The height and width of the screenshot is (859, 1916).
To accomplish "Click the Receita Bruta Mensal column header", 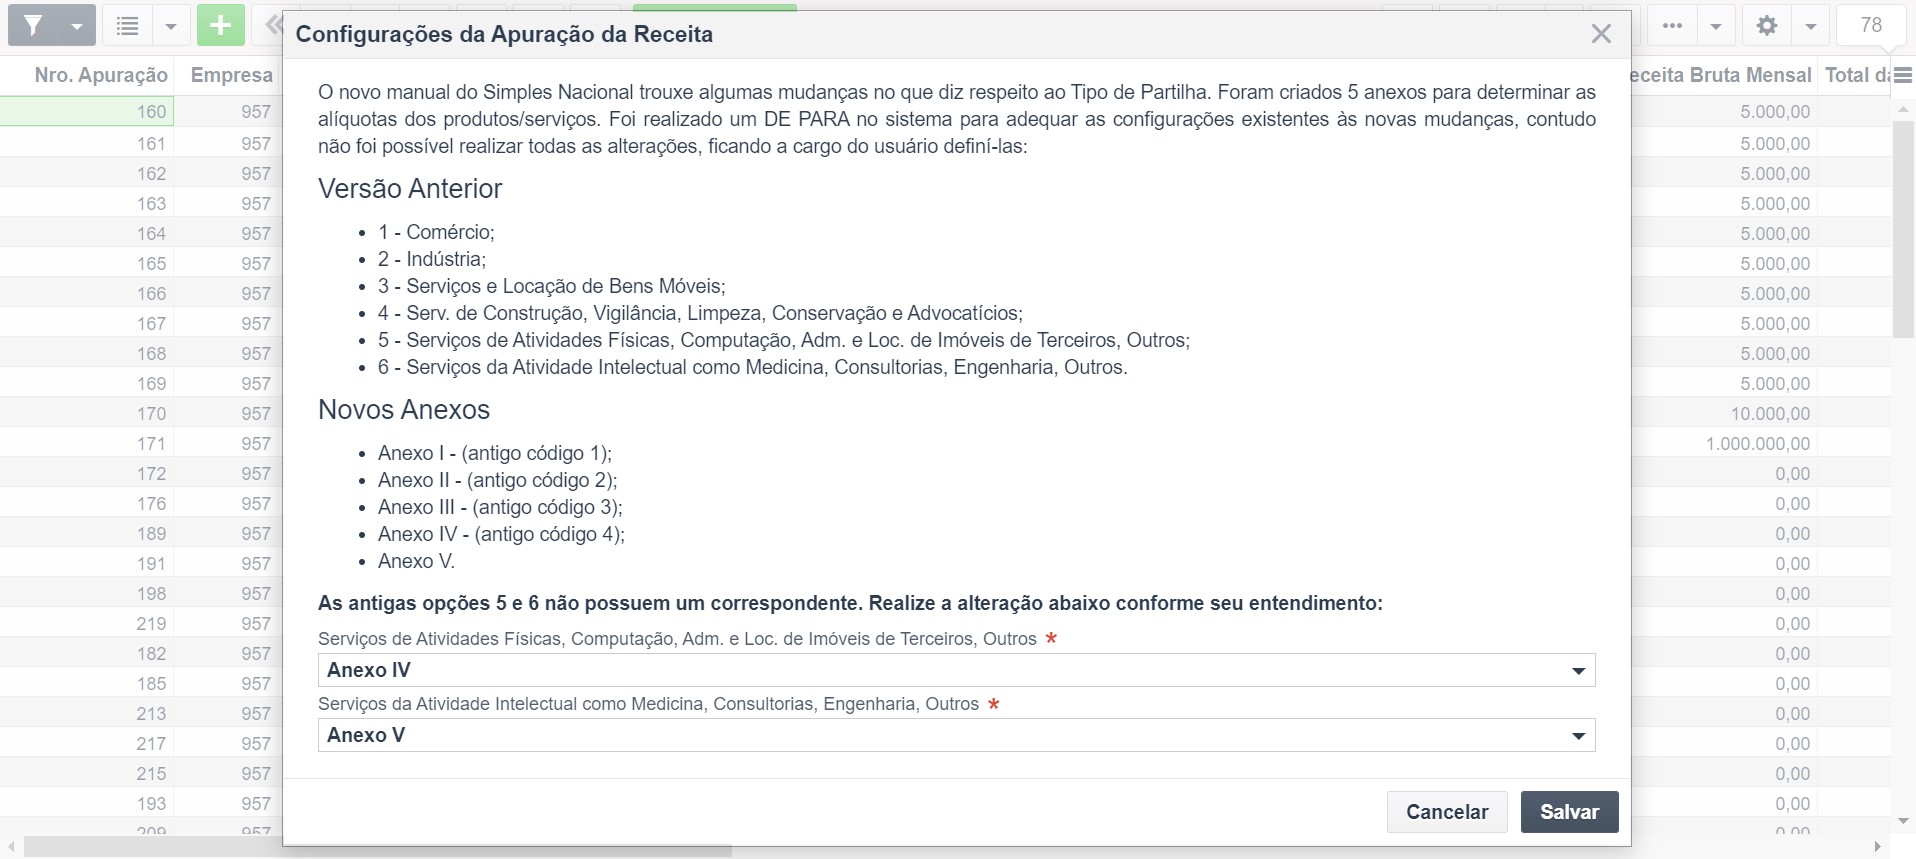I will click(x=1721, y=75).
